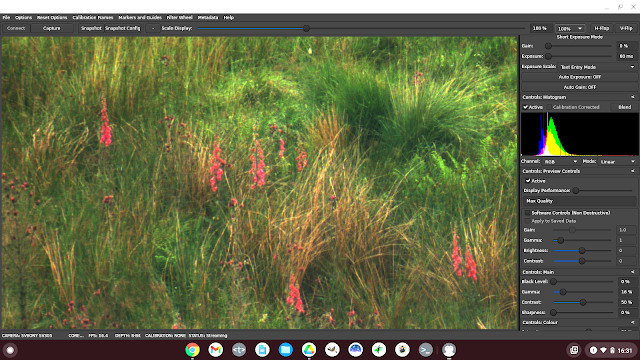Open Chrome from the shelf

pos(192,350)
